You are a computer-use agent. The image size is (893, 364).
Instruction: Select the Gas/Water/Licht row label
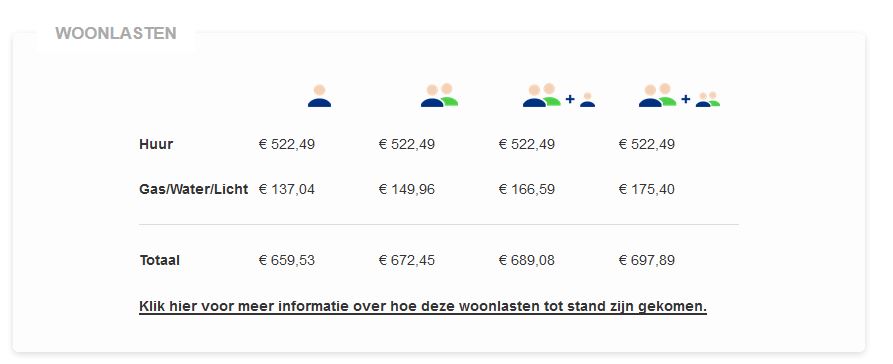pyautogui.click(x=194, y=189)
